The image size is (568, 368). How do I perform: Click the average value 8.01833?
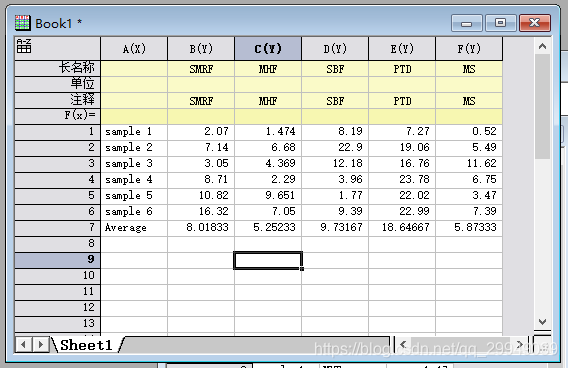pos(201,228)
